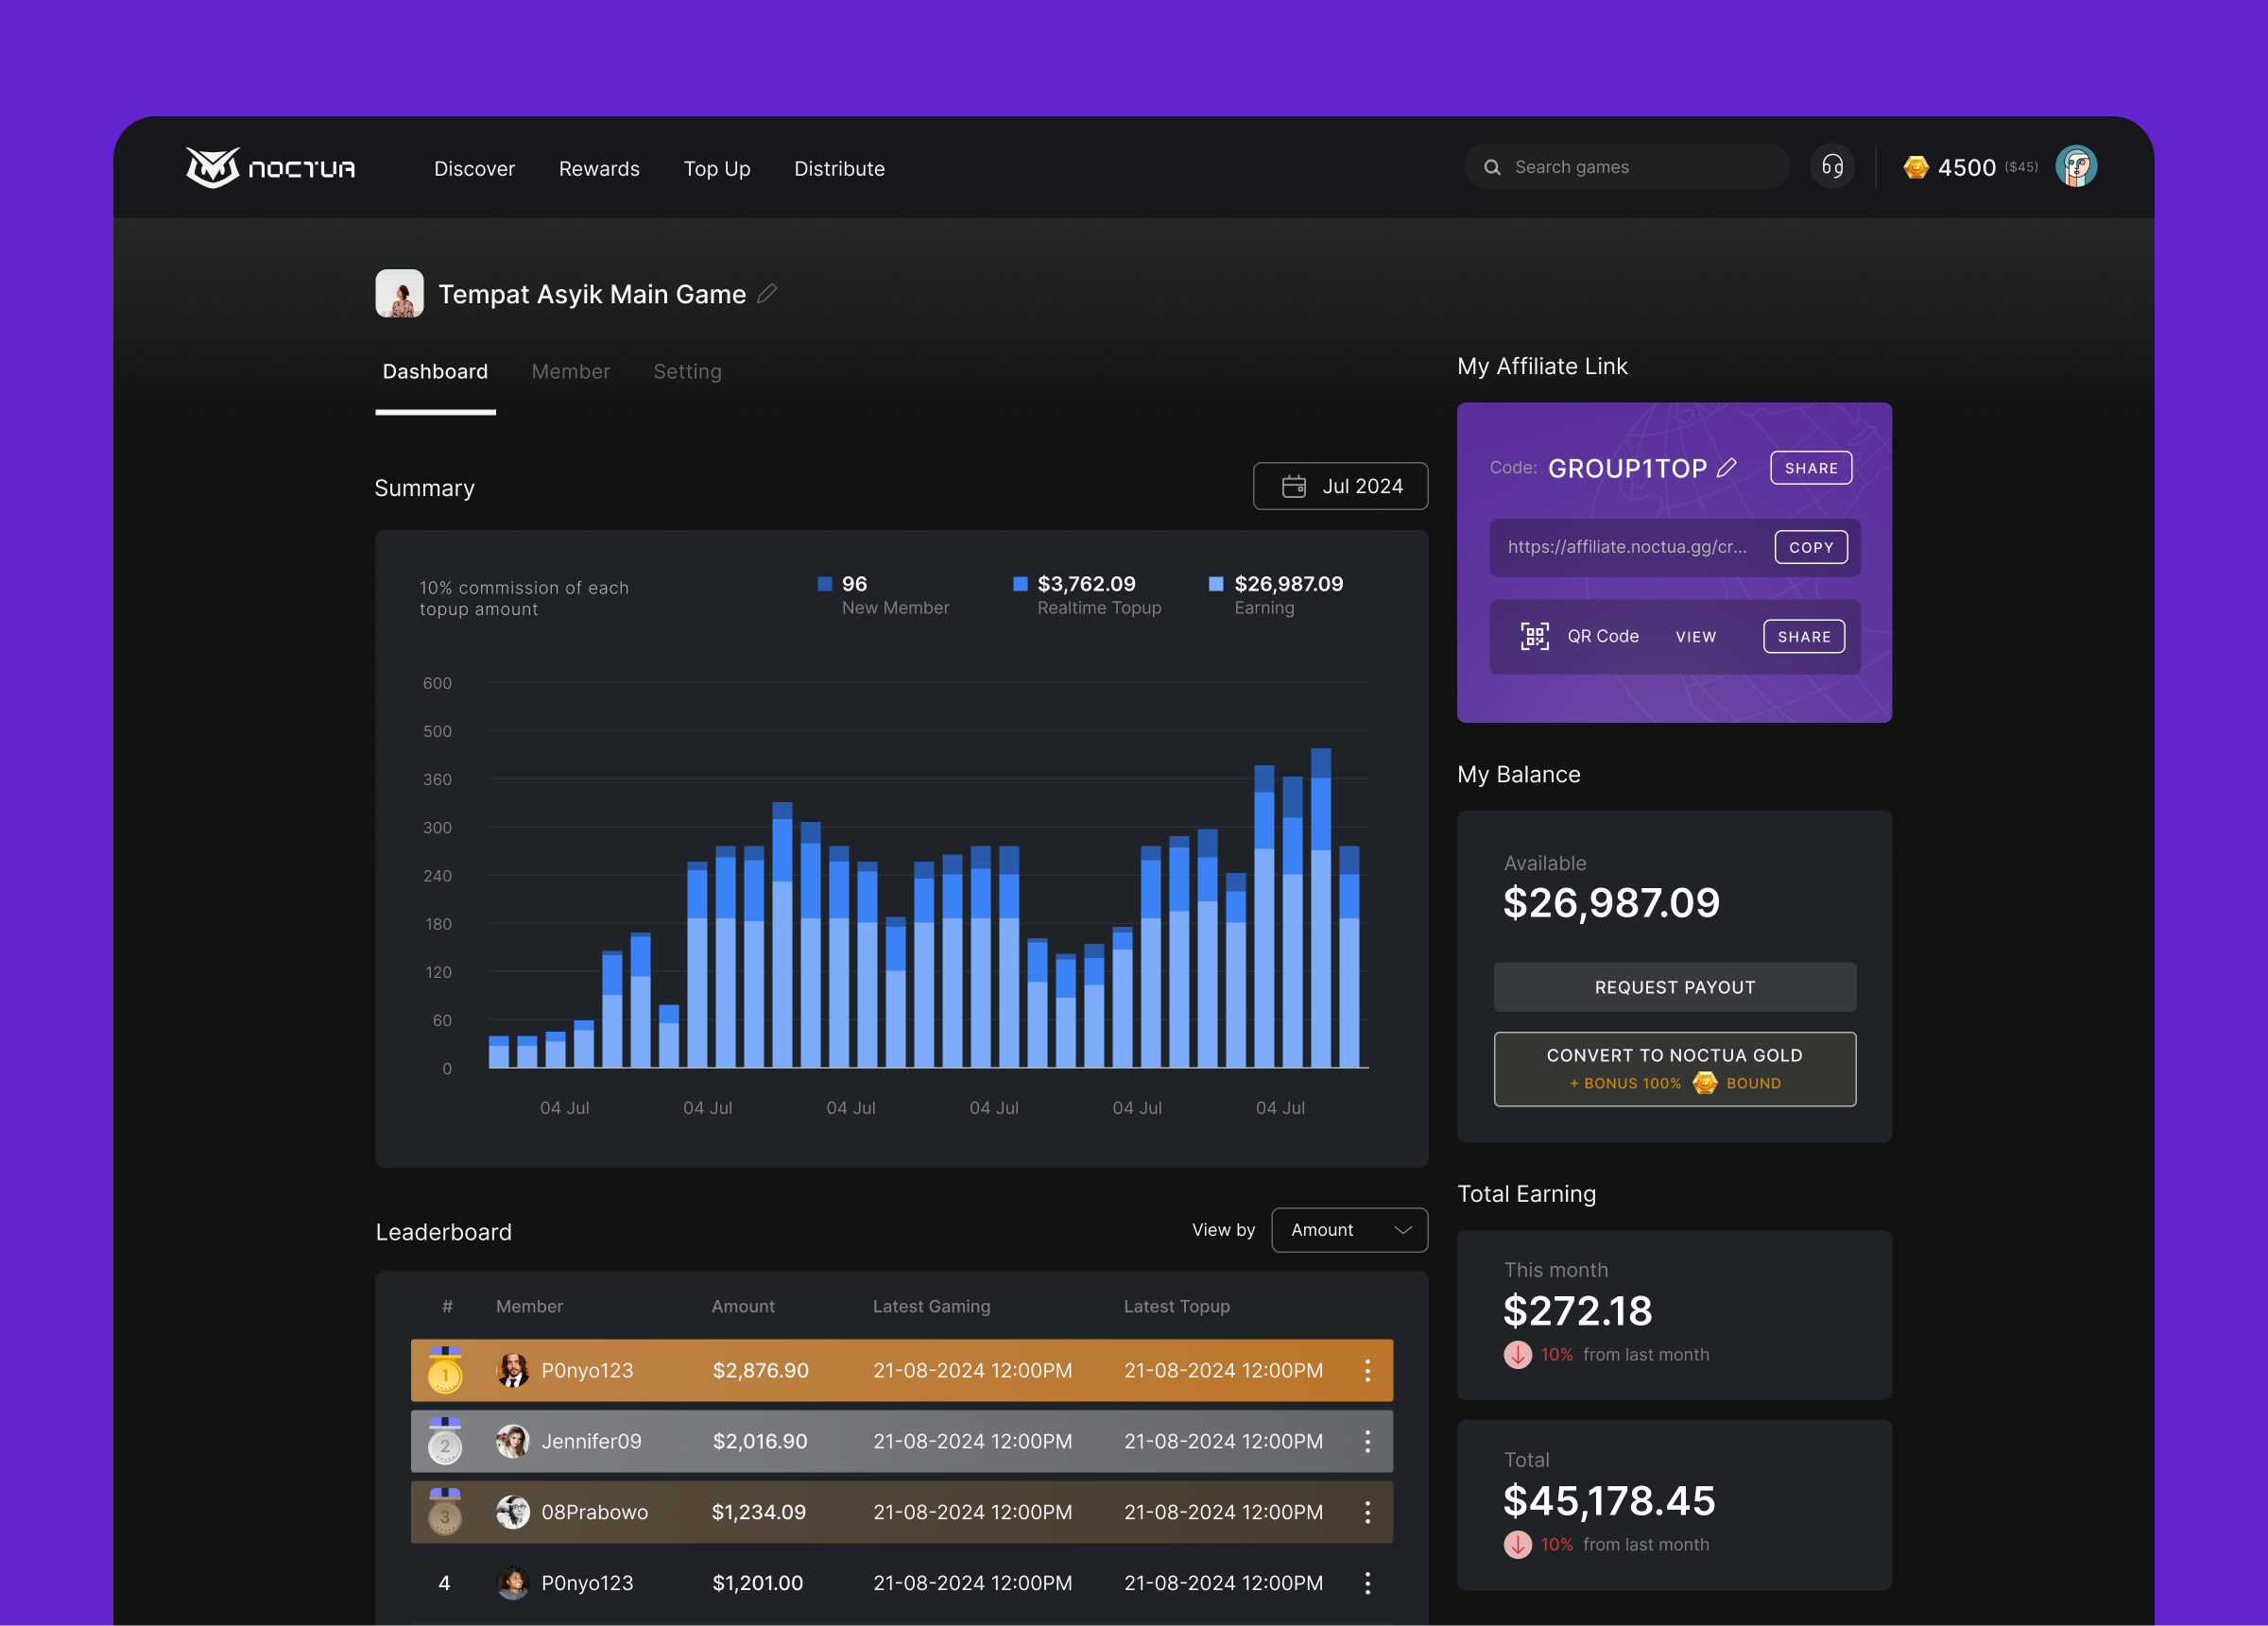Toggle the Earning legend indicator
This screenshot has height=1626, width=2268.
coord(1215,583)
